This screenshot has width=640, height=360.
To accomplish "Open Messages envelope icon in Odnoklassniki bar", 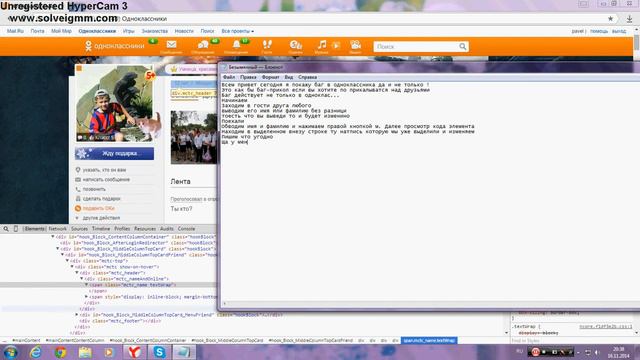I will [x=171, y=45].
